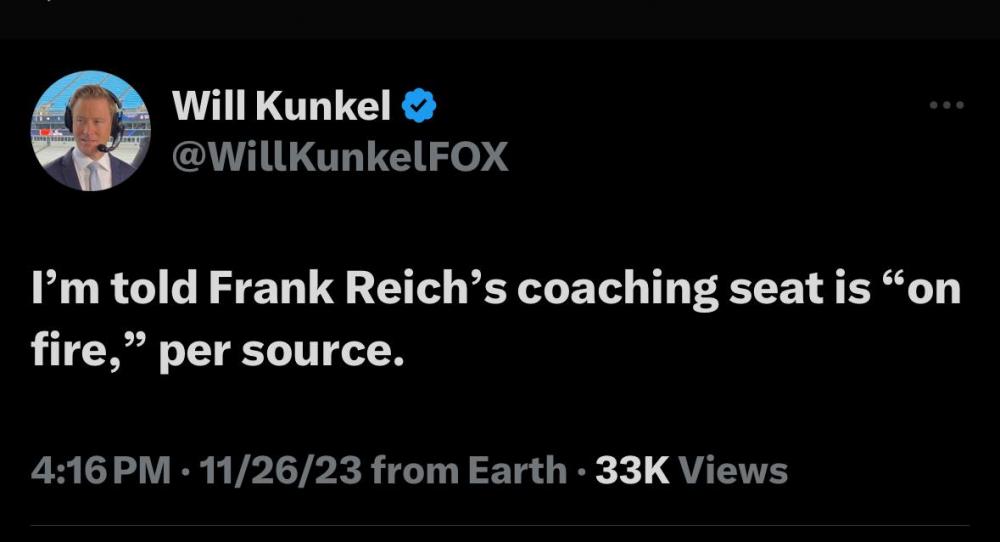Click the word "per" in the tweet

tap(190, 353)
